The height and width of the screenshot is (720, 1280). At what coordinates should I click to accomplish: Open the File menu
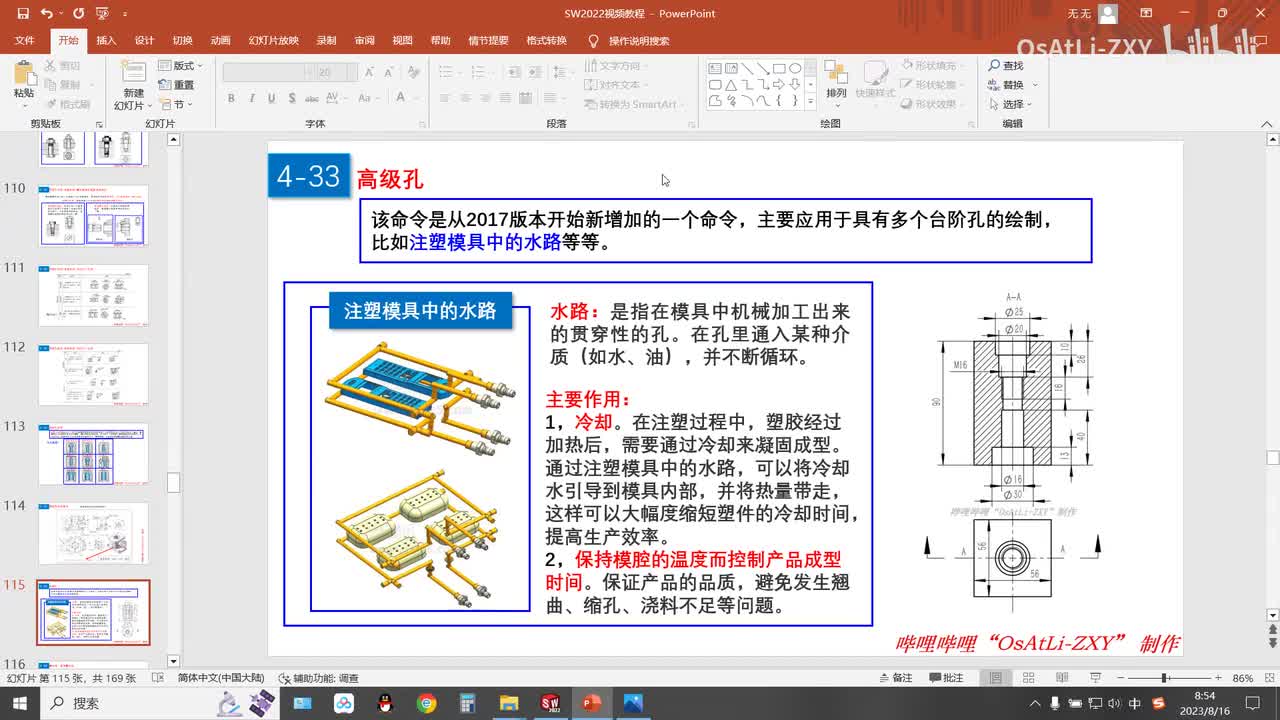25,41
